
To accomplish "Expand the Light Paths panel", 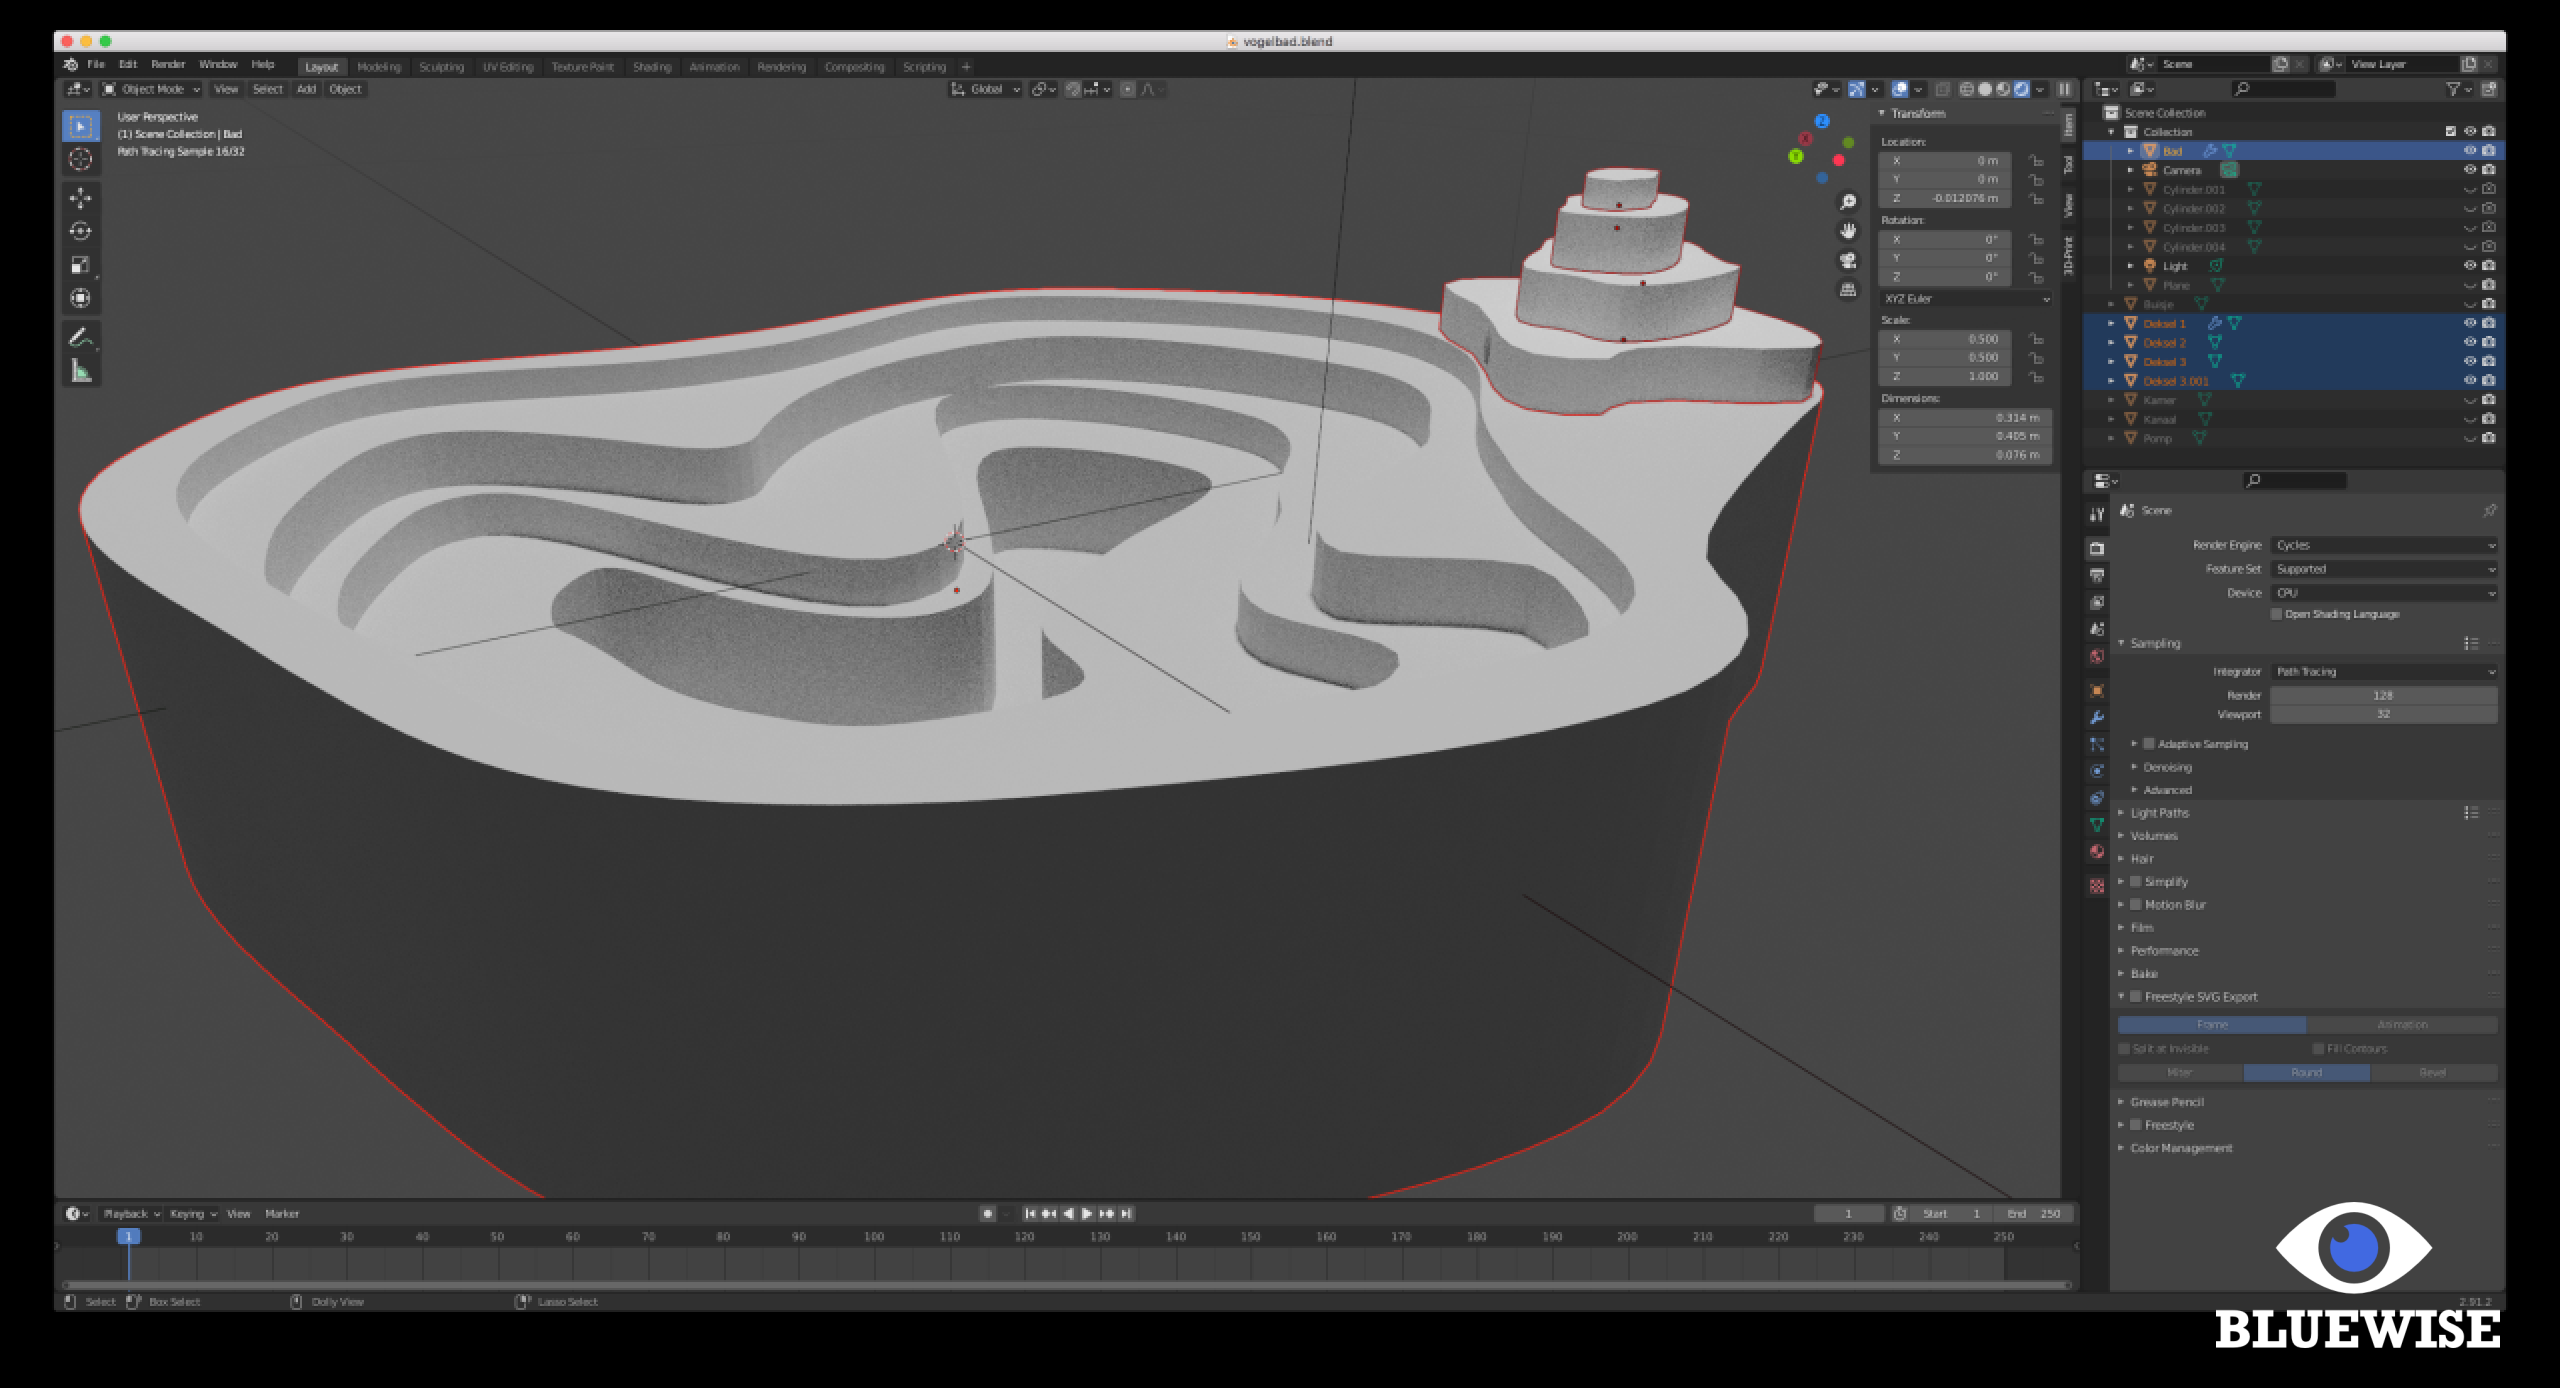I will (x=2158, y=813).
